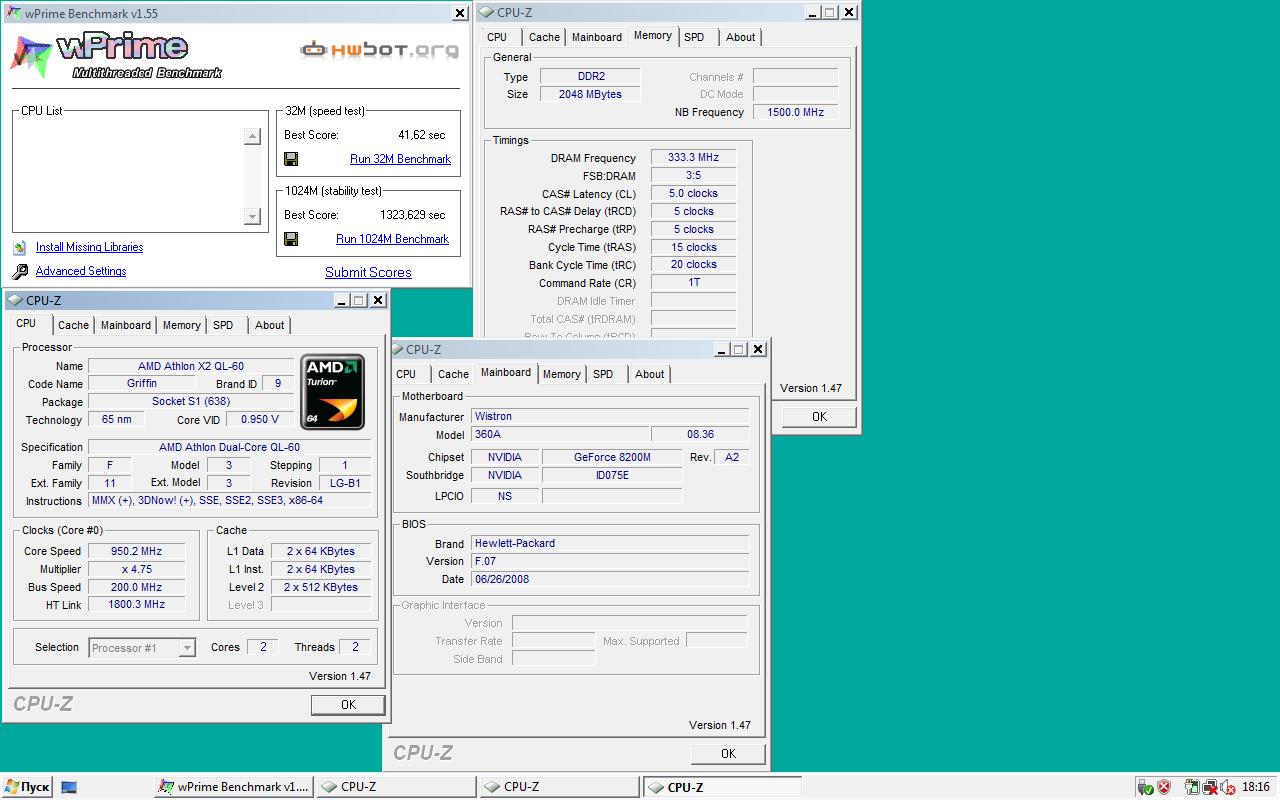
Task: Click the FSB:DRAM ratio value '3:5'
Action: pos(693,176)
